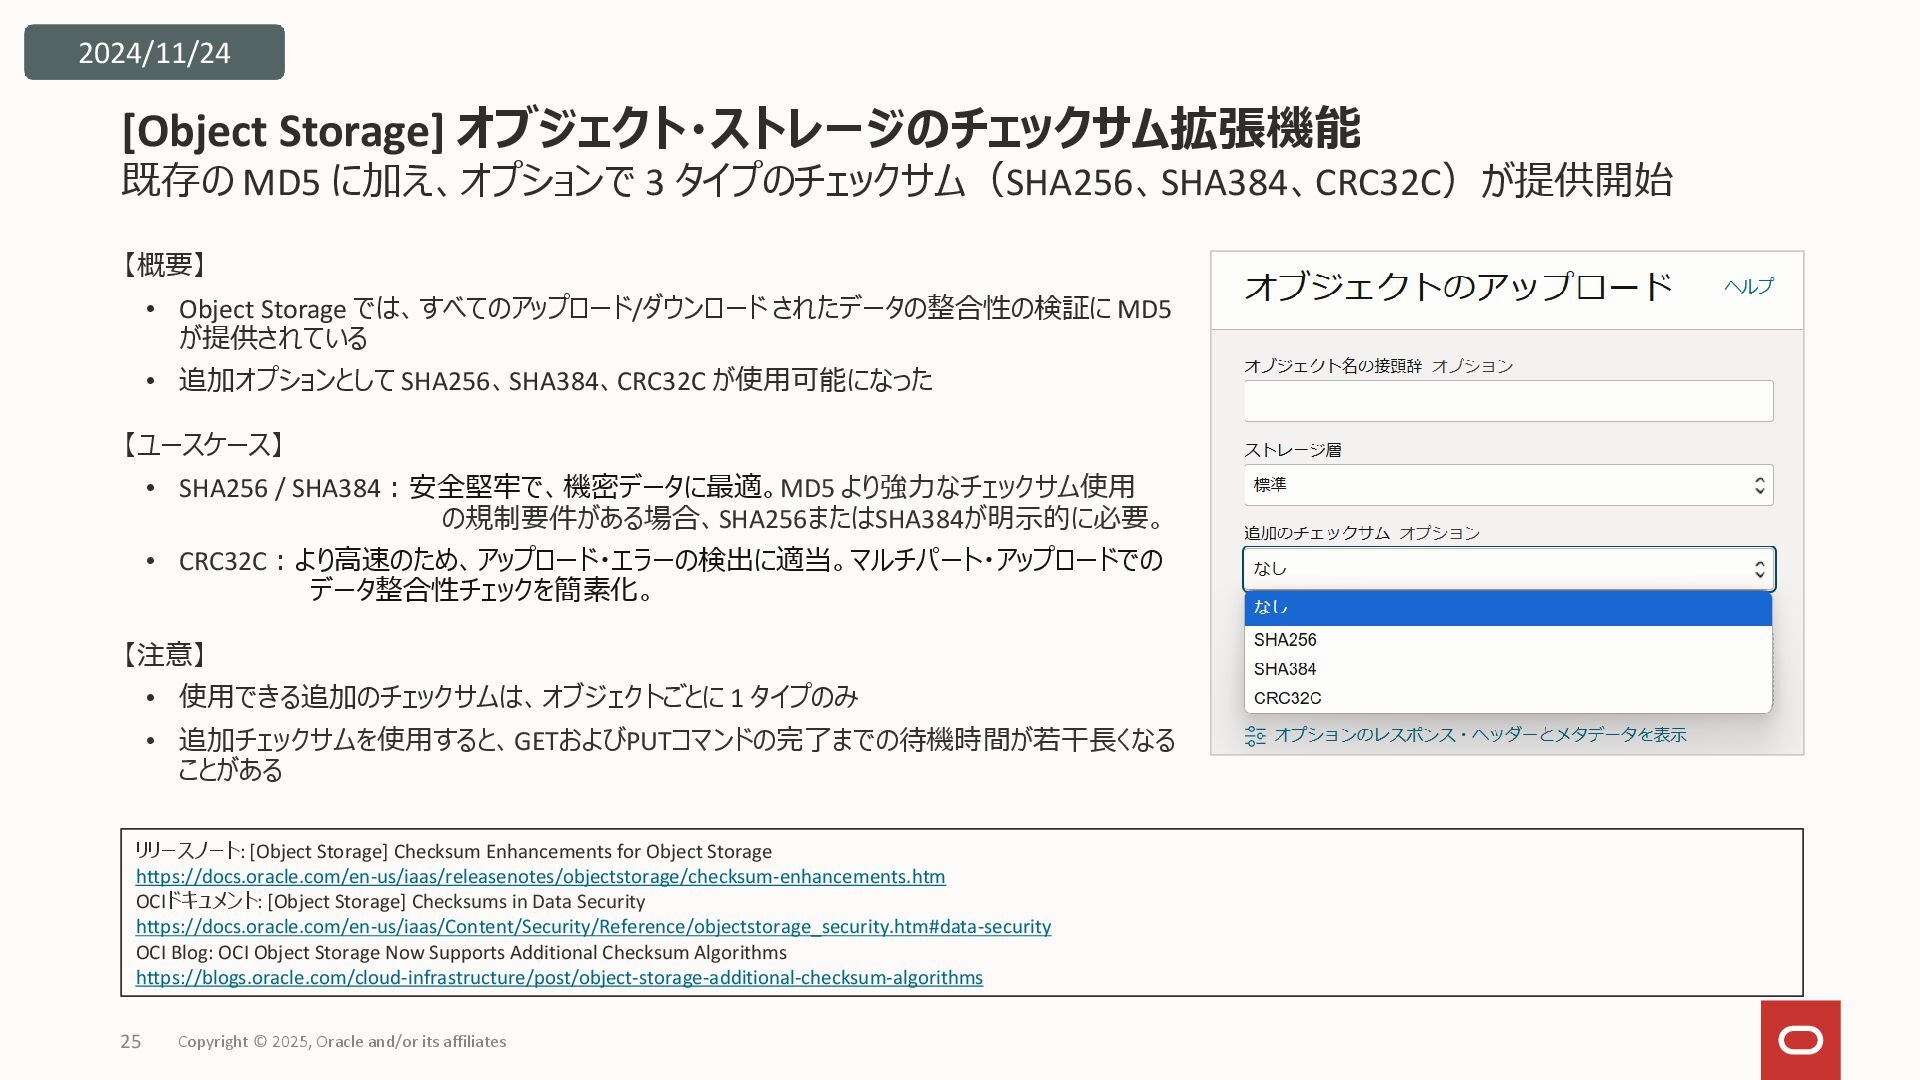Click the additional checksum select arrows icon
1920x1080 pixels.
(x=1759, y=570)
